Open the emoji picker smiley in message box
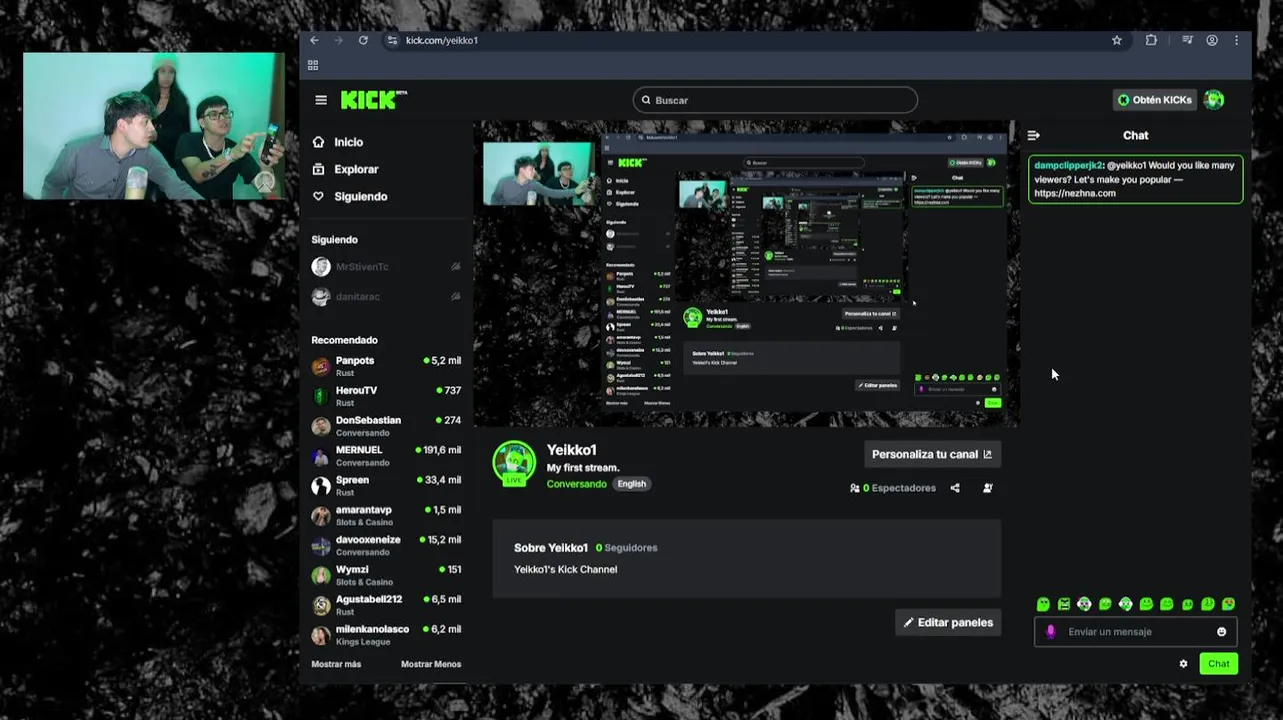The width and height of the screenshot is (1283, 720). click(x=1221, y=631)
